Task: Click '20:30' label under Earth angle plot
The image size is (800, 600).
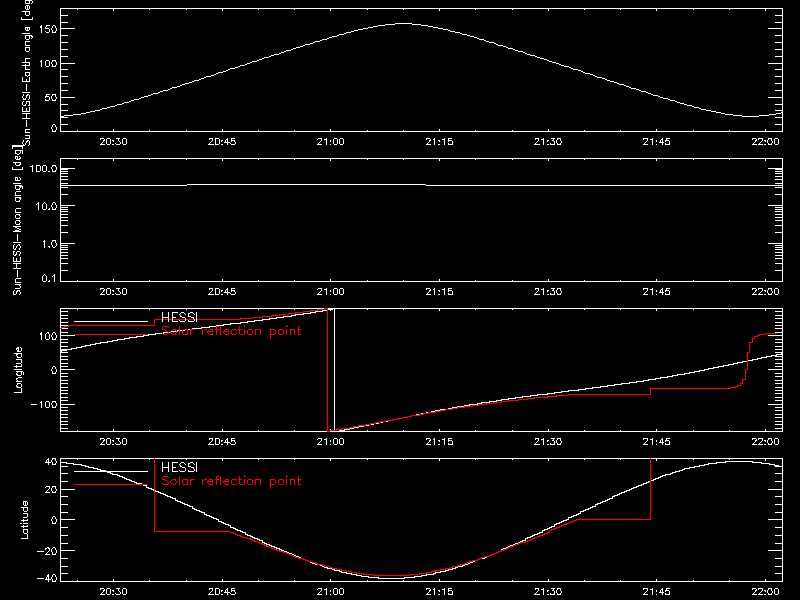Action: point(113,142)
